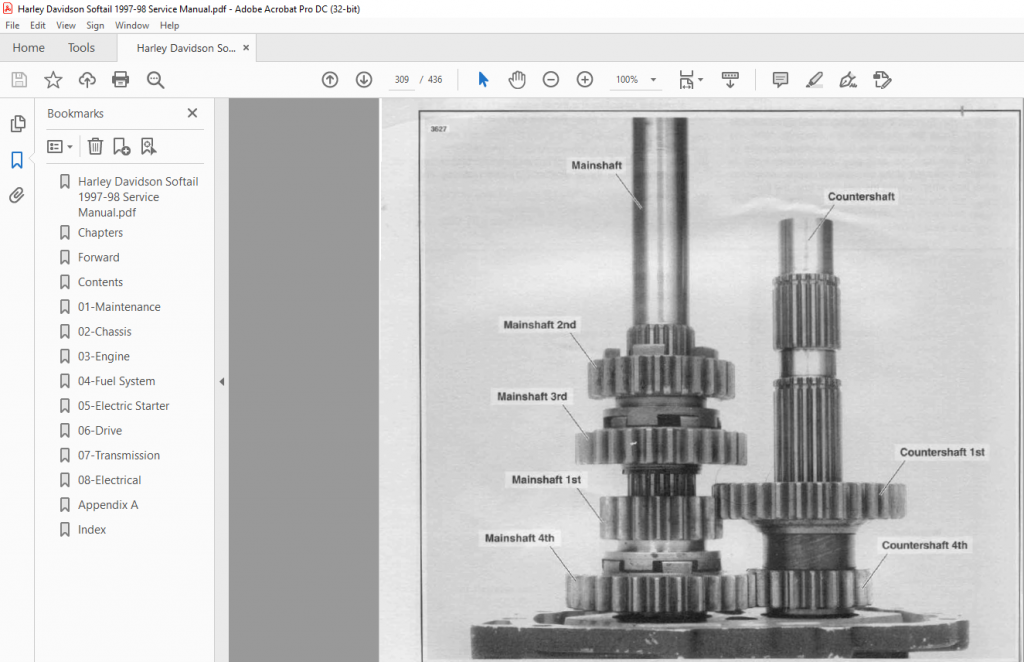The width and height of the screenshot is (1024, 662).
Task: Toggle the Attachments paperclip panel
Action: [17, 195]
